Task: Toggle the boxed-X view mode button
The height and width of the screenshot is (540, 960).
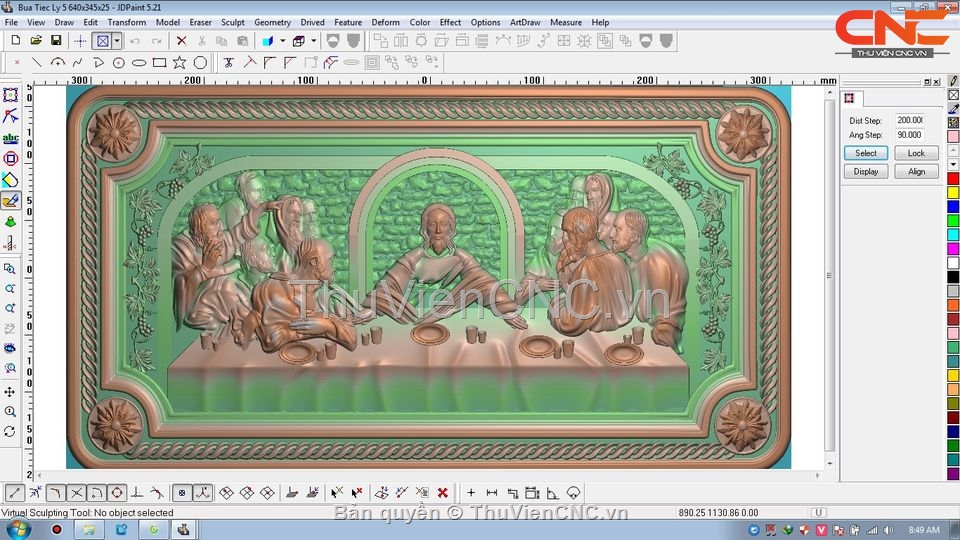Action: click(x=102, y=41)
